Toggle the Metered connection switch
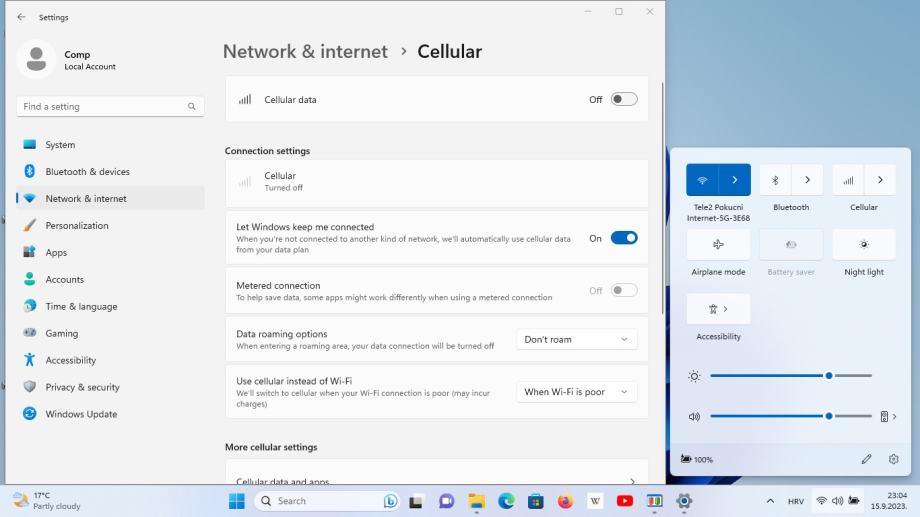Viewport: 920px width, 517px height. click(x=624, y=290)
